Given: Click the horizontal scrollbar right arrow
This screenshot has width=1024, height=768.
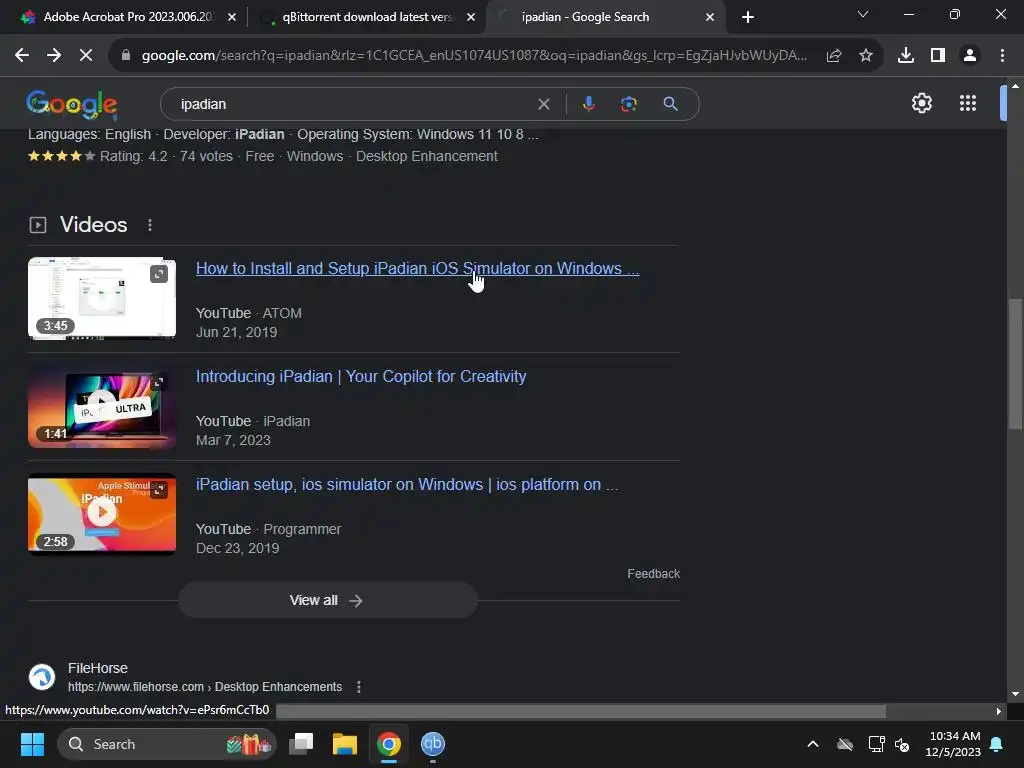Looking at the screenshot, I should [999, 711].
